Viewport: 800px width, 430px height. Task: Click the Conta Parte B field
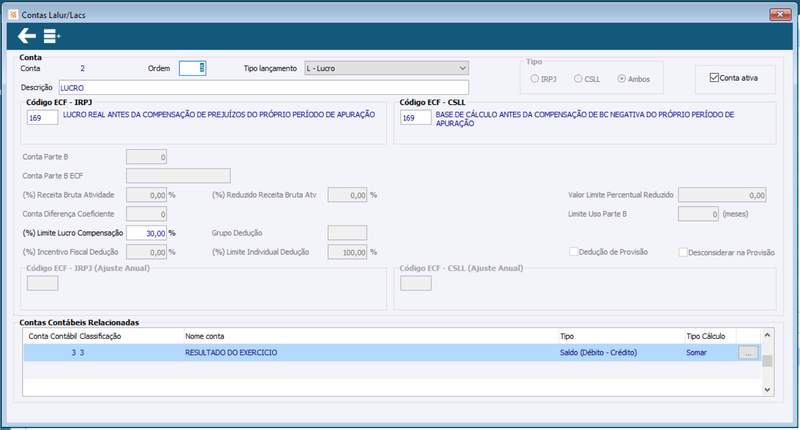(x=146, y=157)
